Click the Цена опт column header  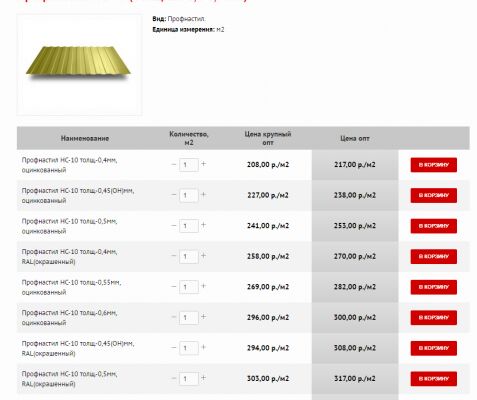(355, 138)
